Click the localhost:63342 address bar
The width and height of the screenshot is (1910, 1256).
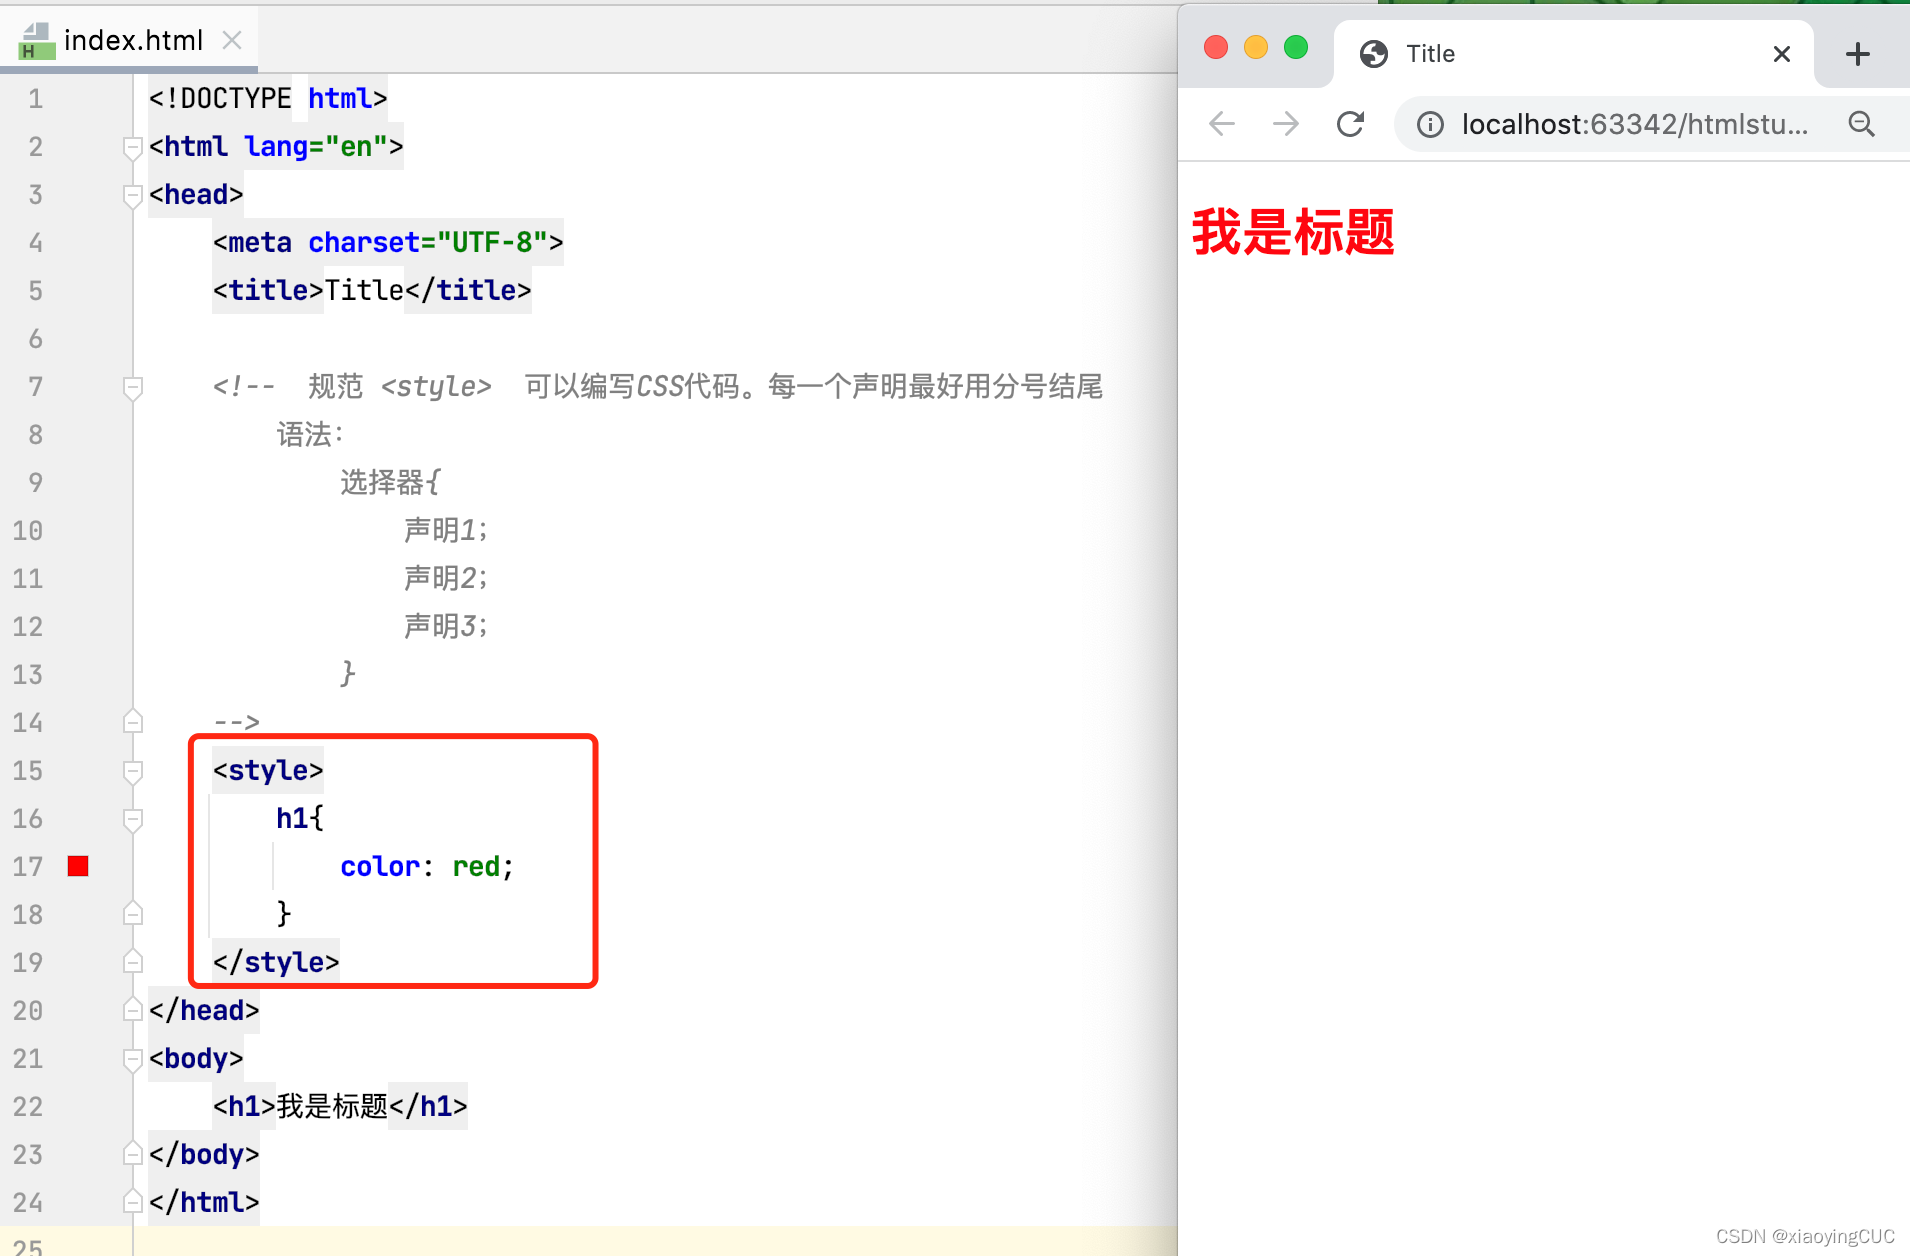(x=1634, y=124)
